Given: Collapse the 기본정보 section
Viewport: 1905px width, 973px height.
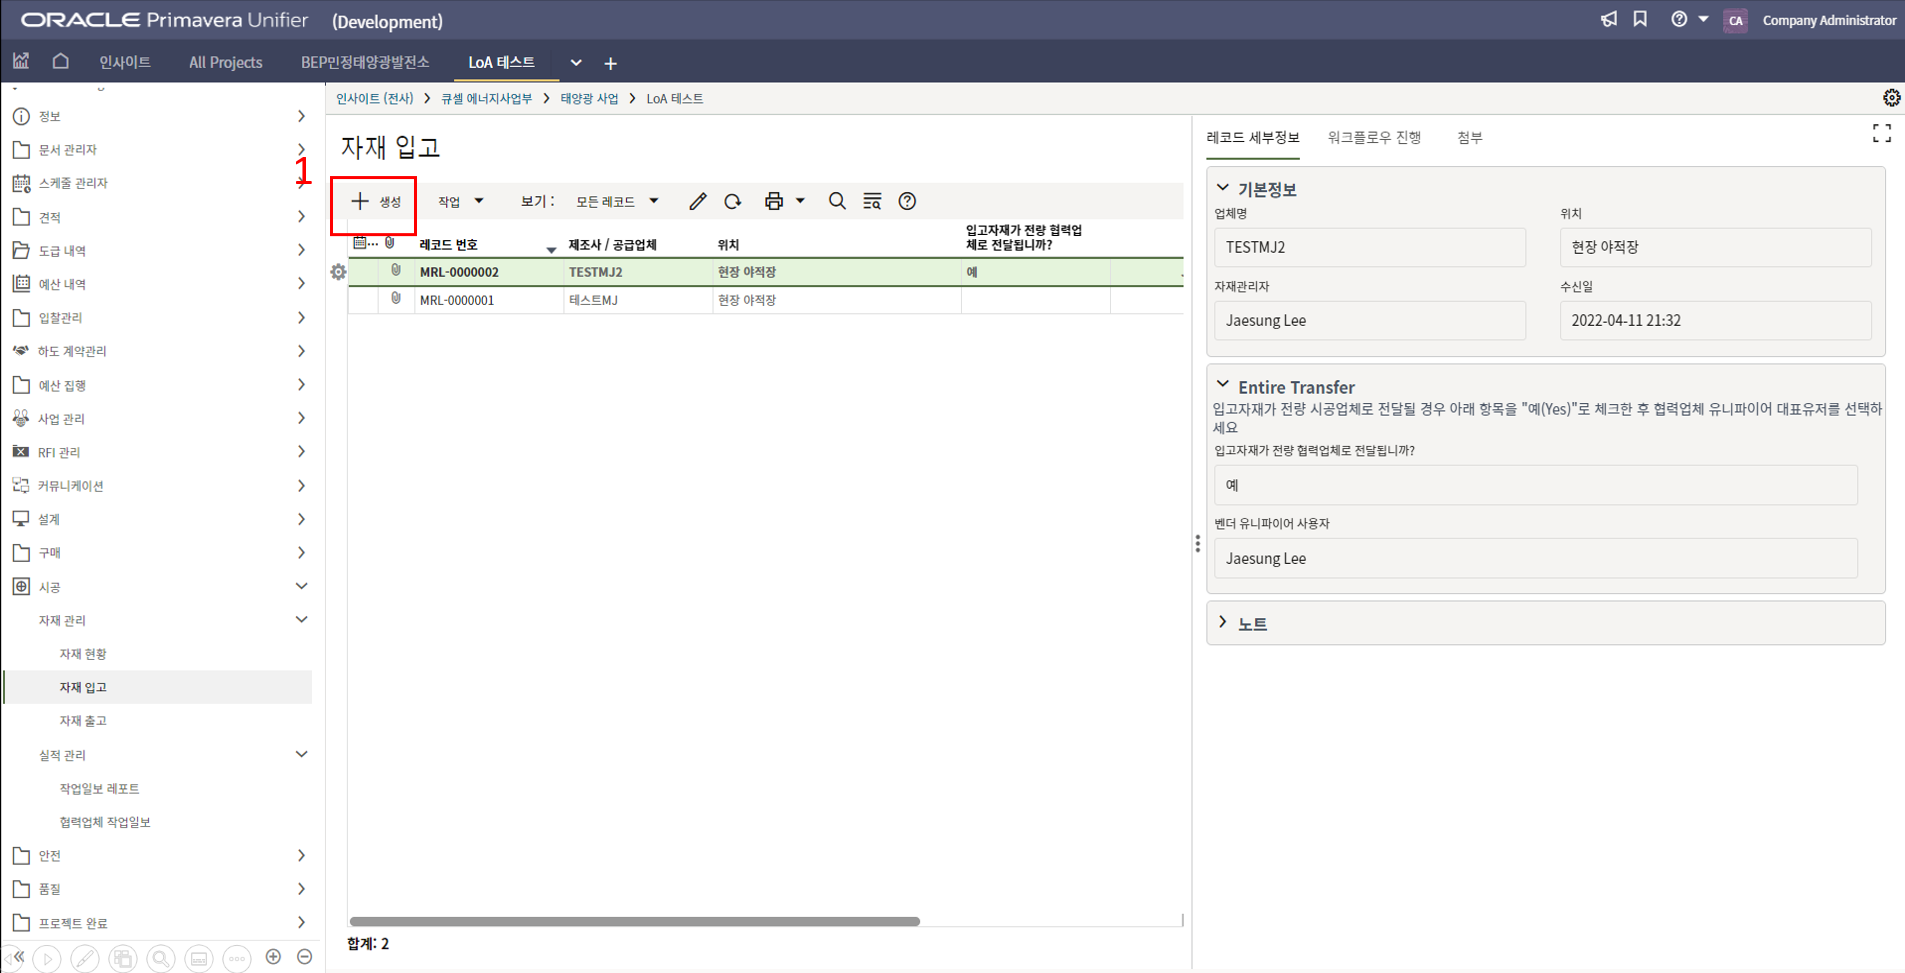Looking at the screenshot, I should click(1223, 188).
